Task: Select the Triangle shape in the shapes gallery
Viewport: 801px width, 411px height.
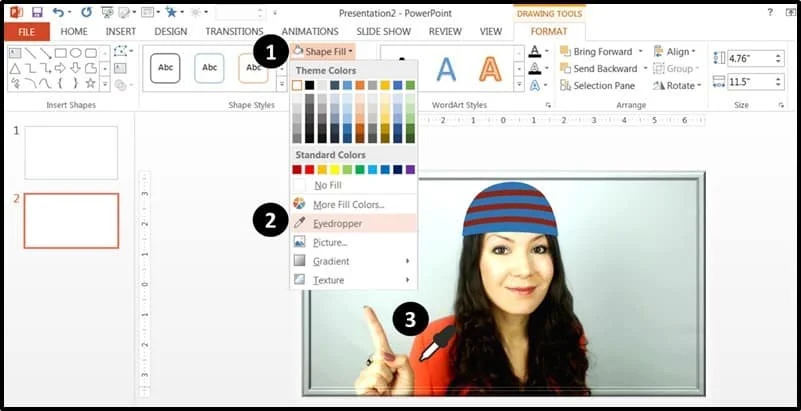Action: point(15,68)
